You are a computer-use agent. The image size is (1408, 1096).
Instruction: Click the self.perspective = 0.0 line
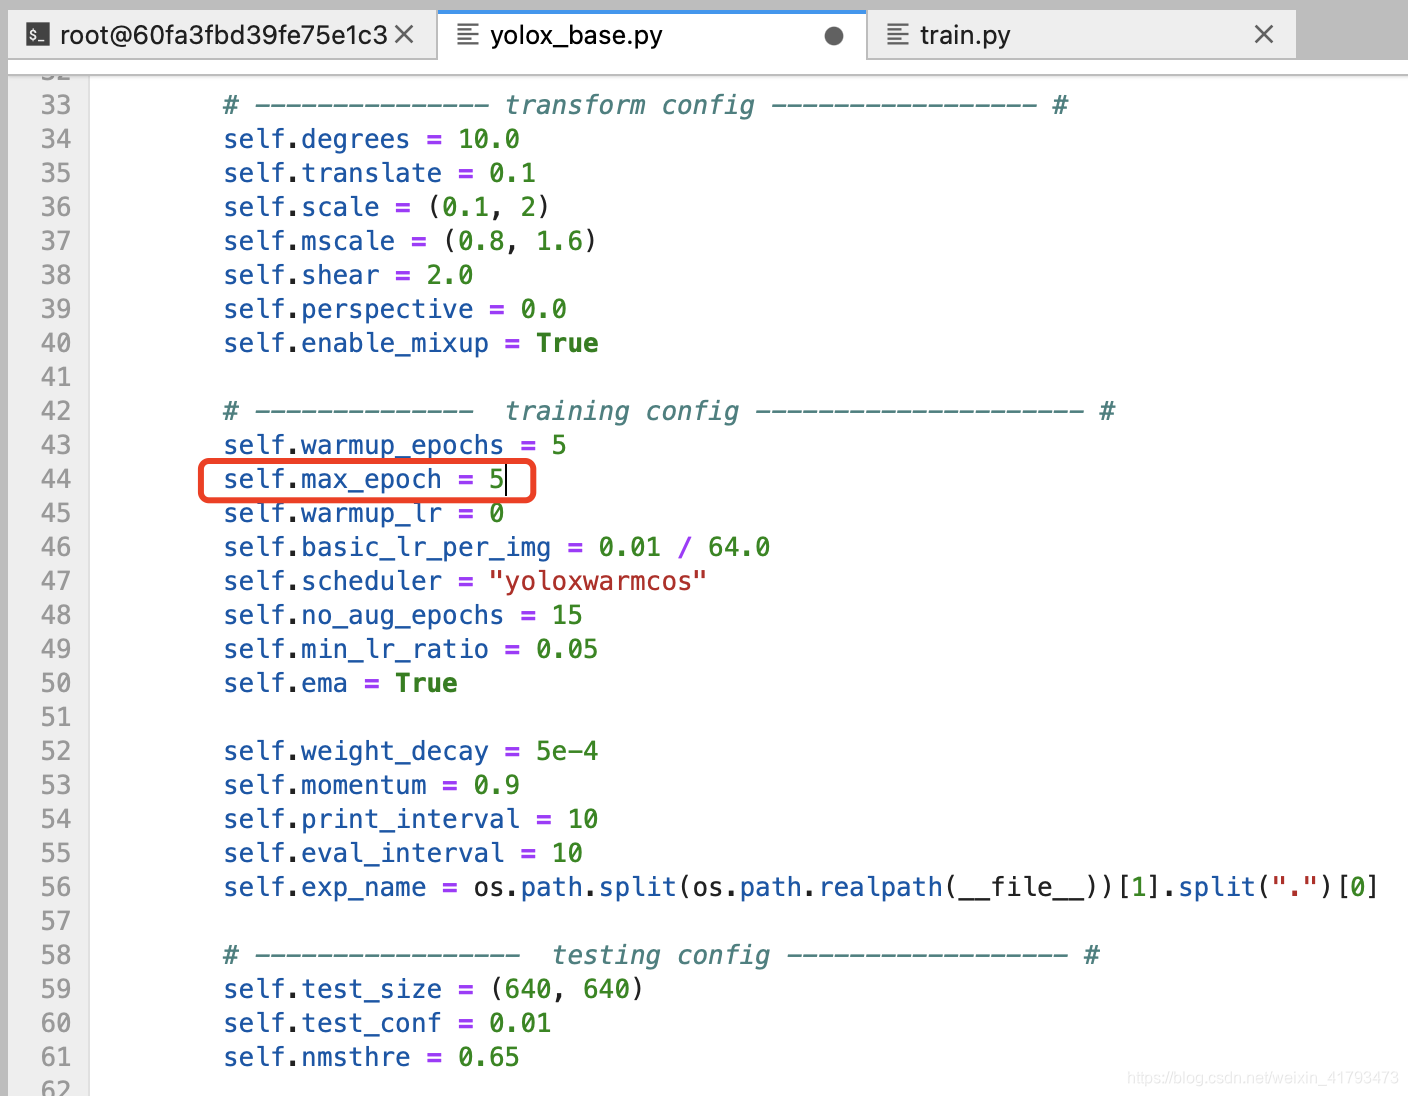(395, 309)
